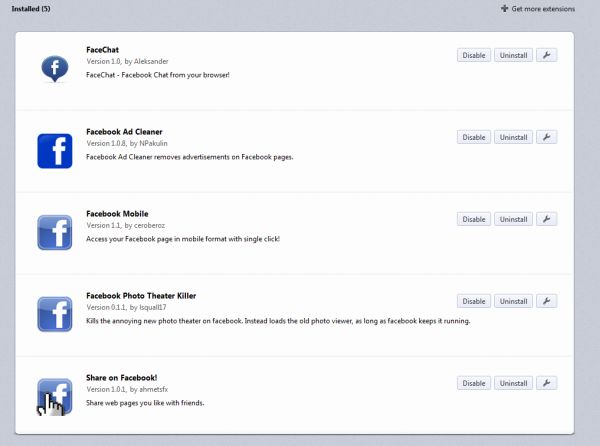Uninstall Facebook Photo Theater Killer
Image resolution: width=600 pixels, height=446 pixels.
[x=513, y=301]
